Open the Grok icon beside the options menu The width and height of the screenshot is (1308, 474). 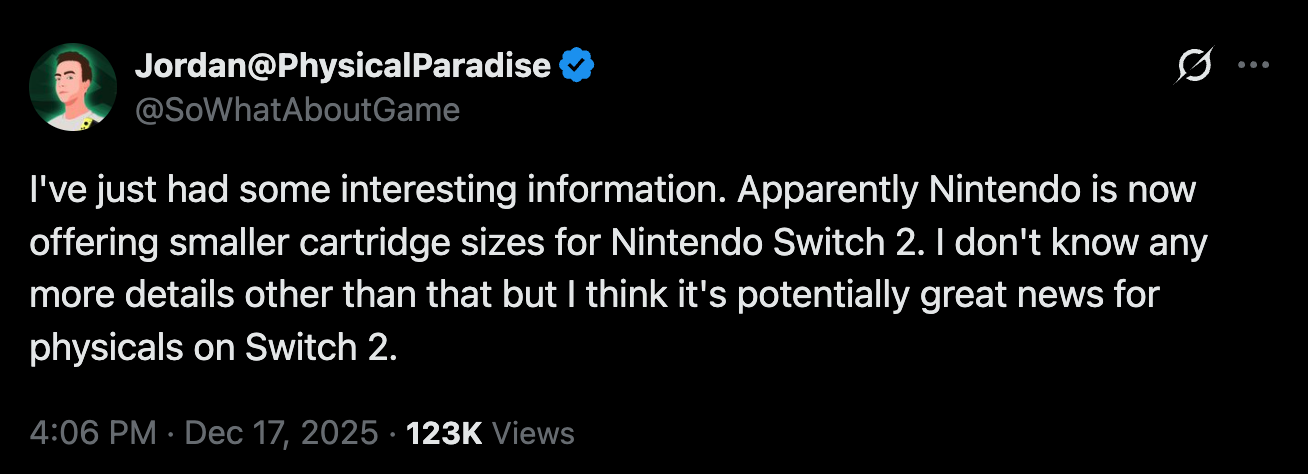(1196, 67)
